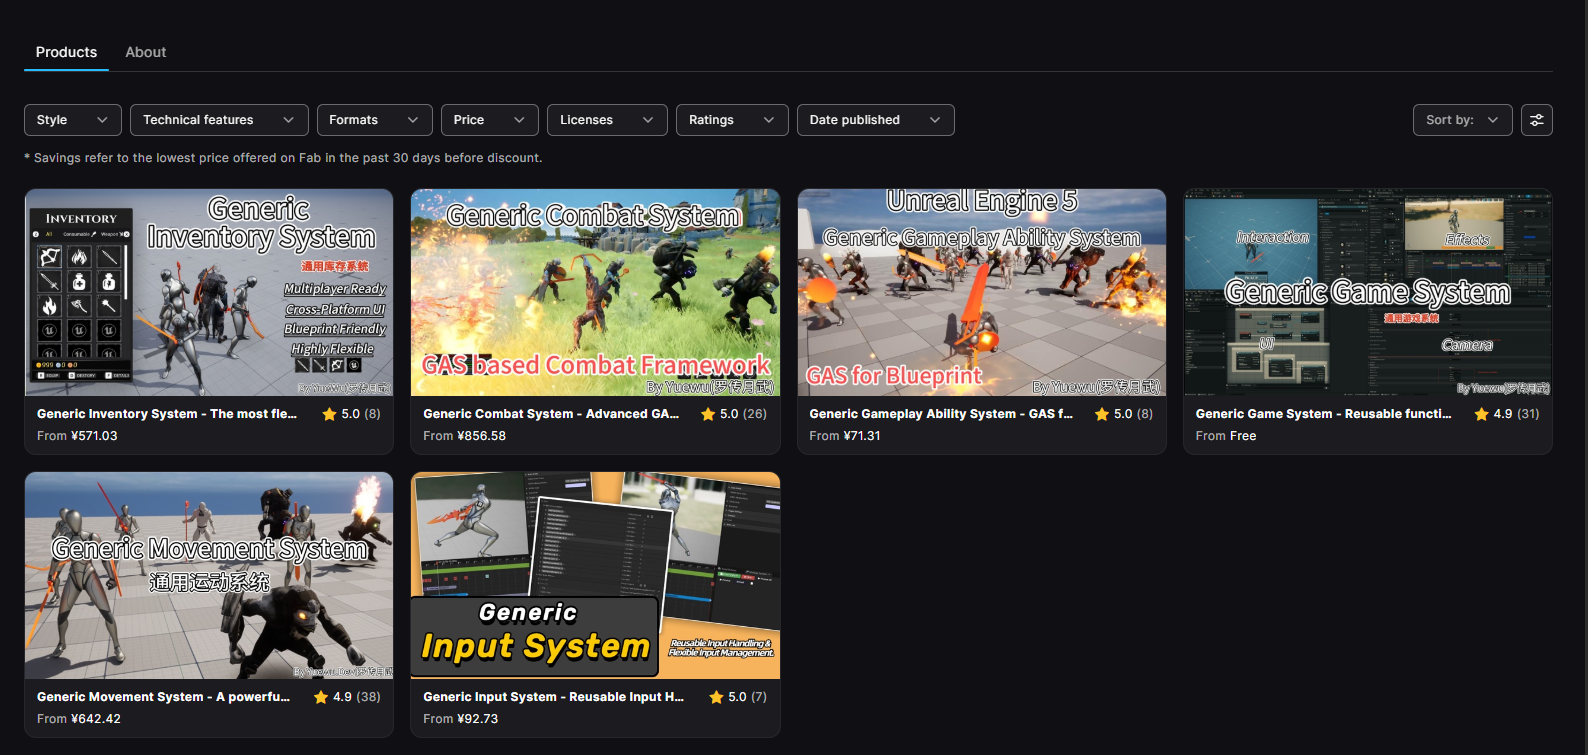This screenshot has width=1588, height=755.
Task: Click the Generic Combat System title link
Action: pyautogui.click(x=551, y=414)
